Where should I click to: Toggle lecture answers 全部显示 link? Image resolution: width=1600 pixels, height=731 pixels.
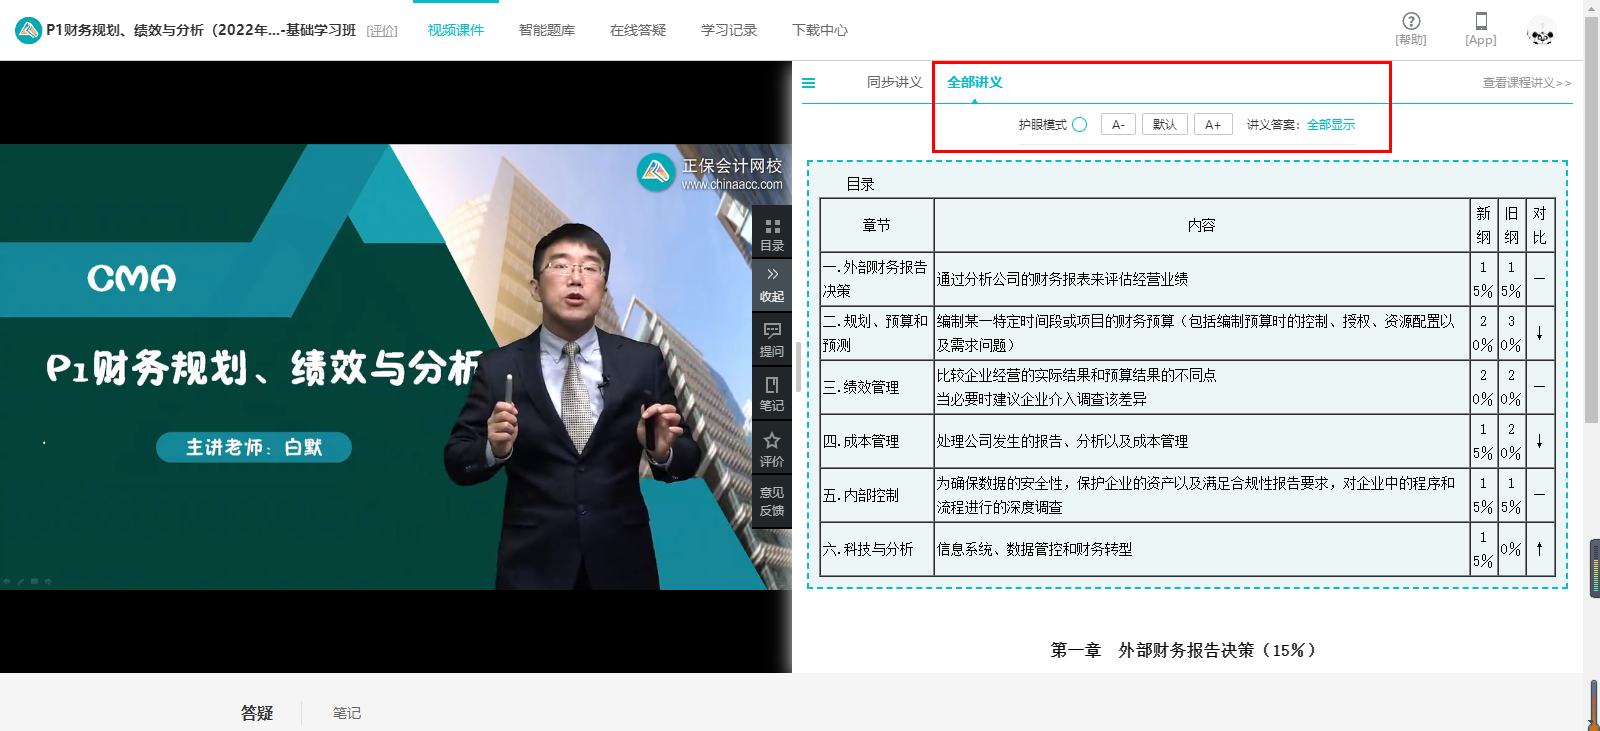[1331, 125]
